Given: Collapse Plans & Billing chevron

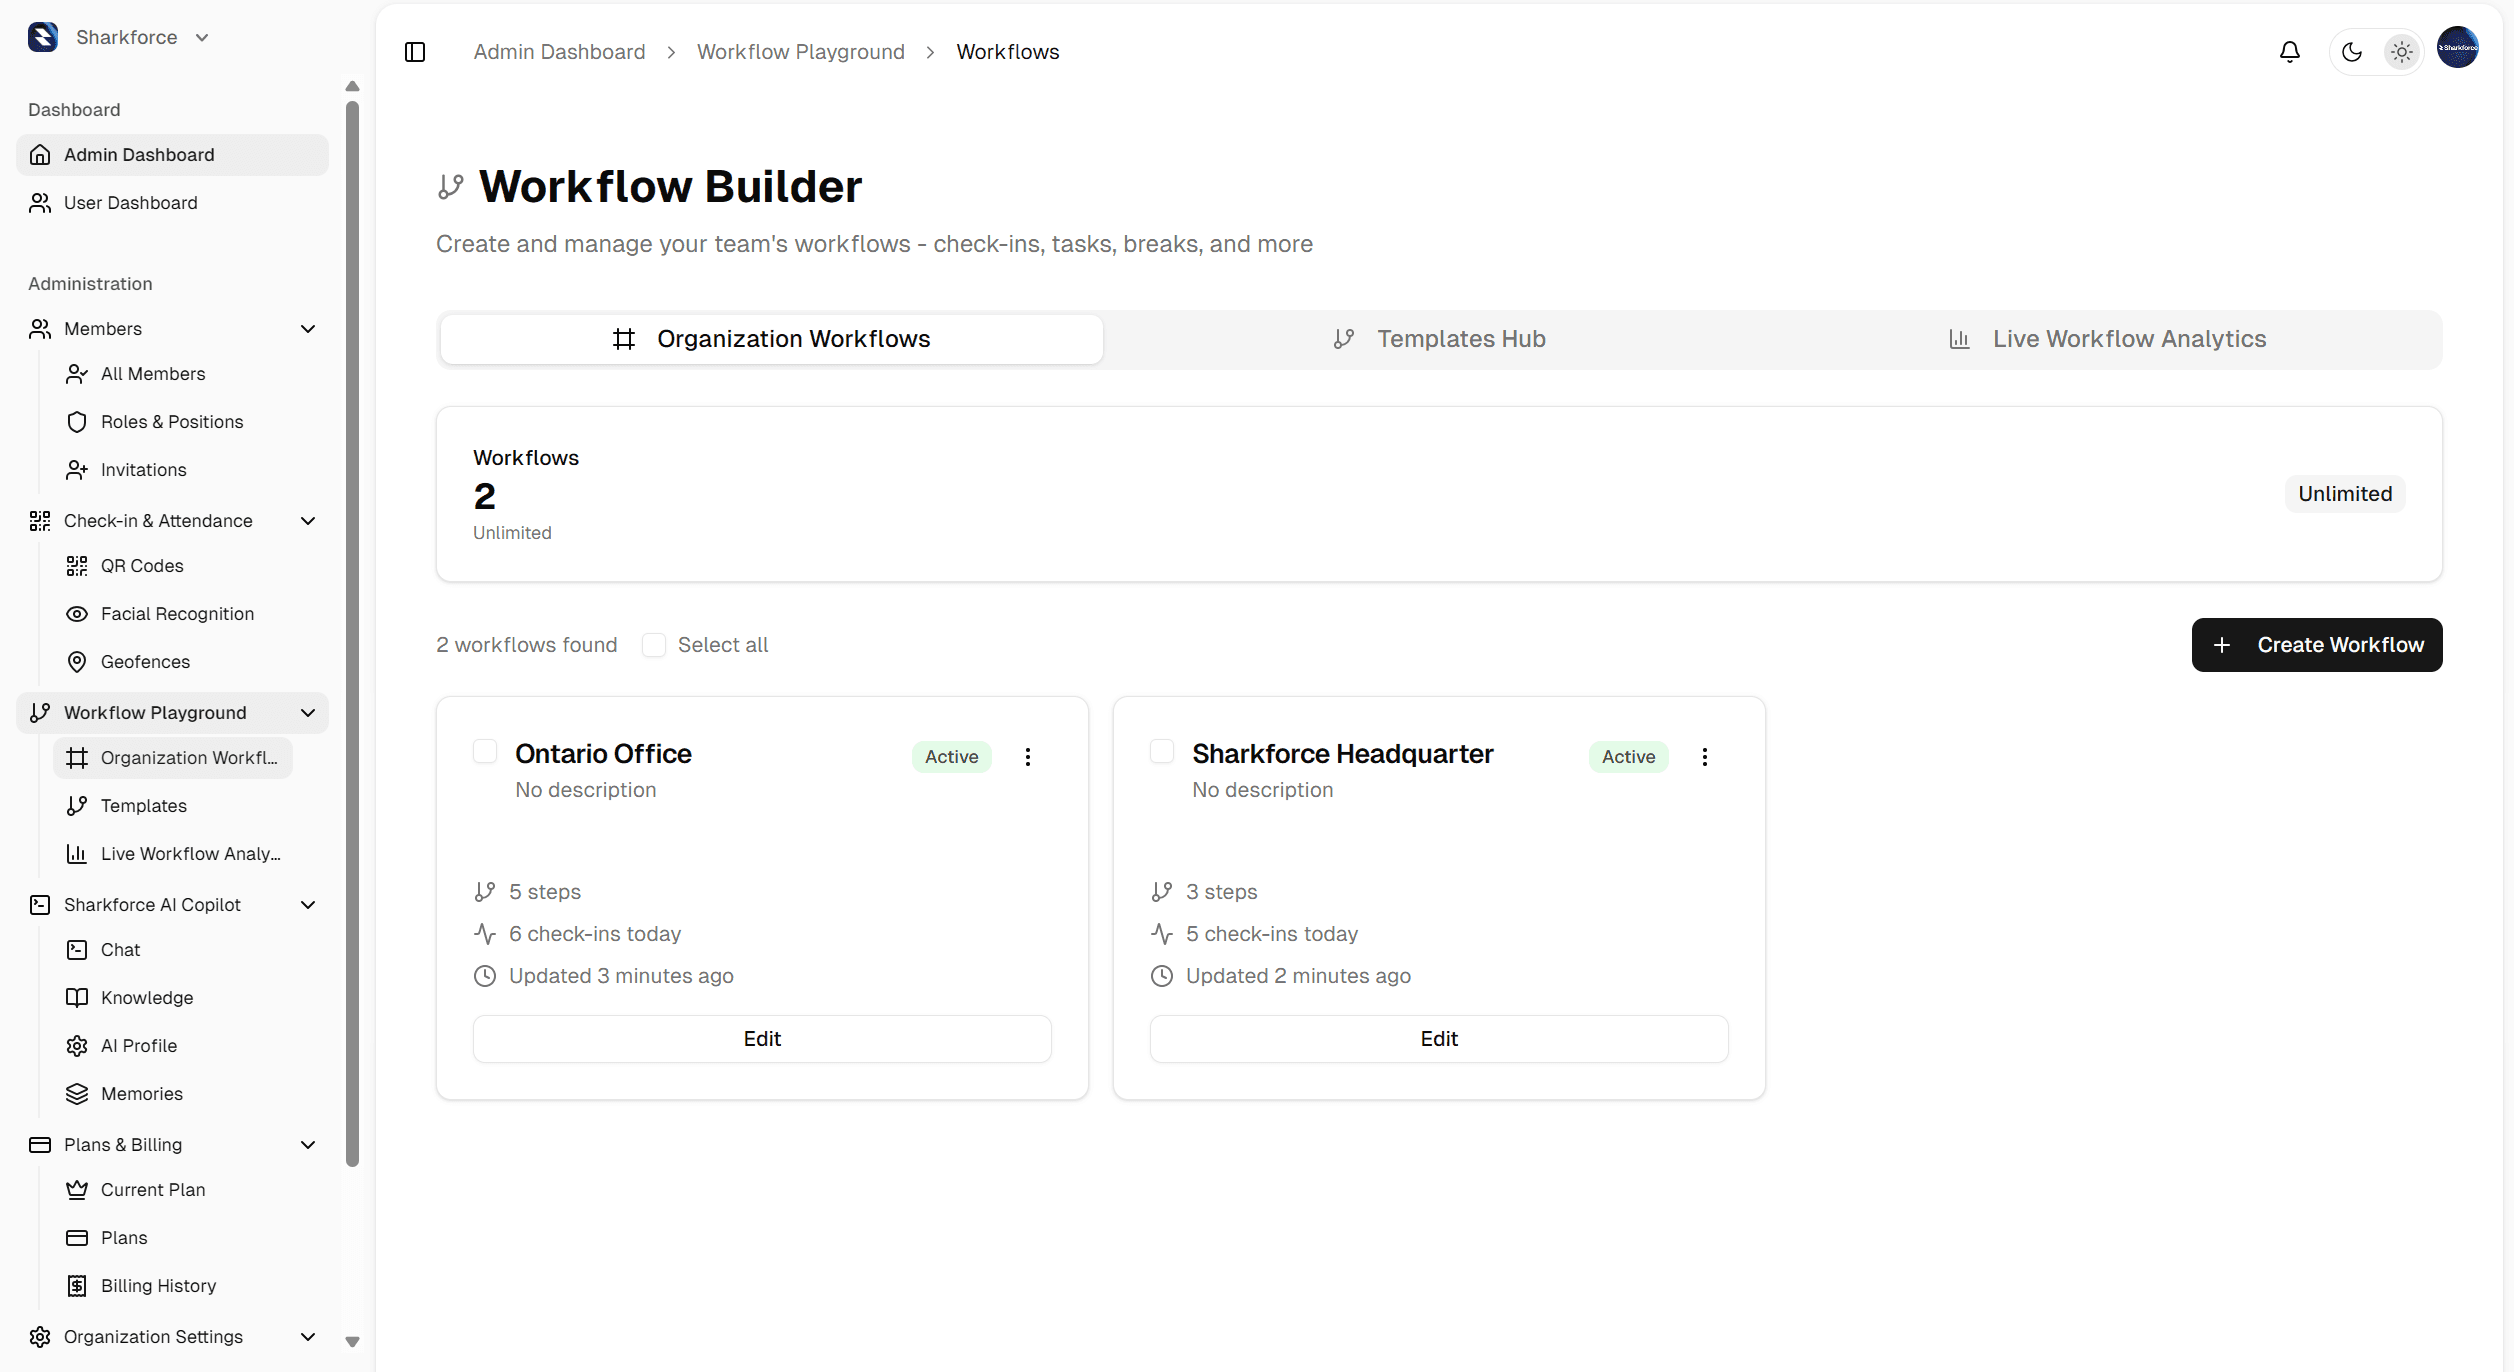Looking at the screenshot, I should click(x=308, y=1145).
